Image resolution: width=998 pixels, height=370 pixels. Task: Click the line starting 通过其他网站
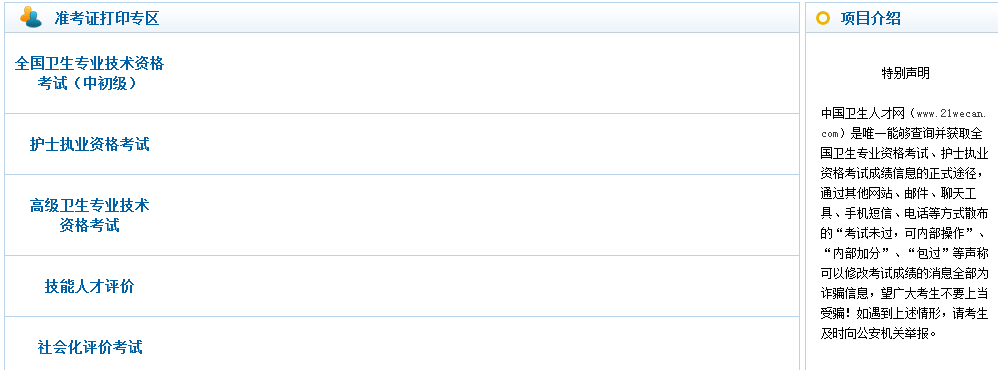[x=904, y=193]
